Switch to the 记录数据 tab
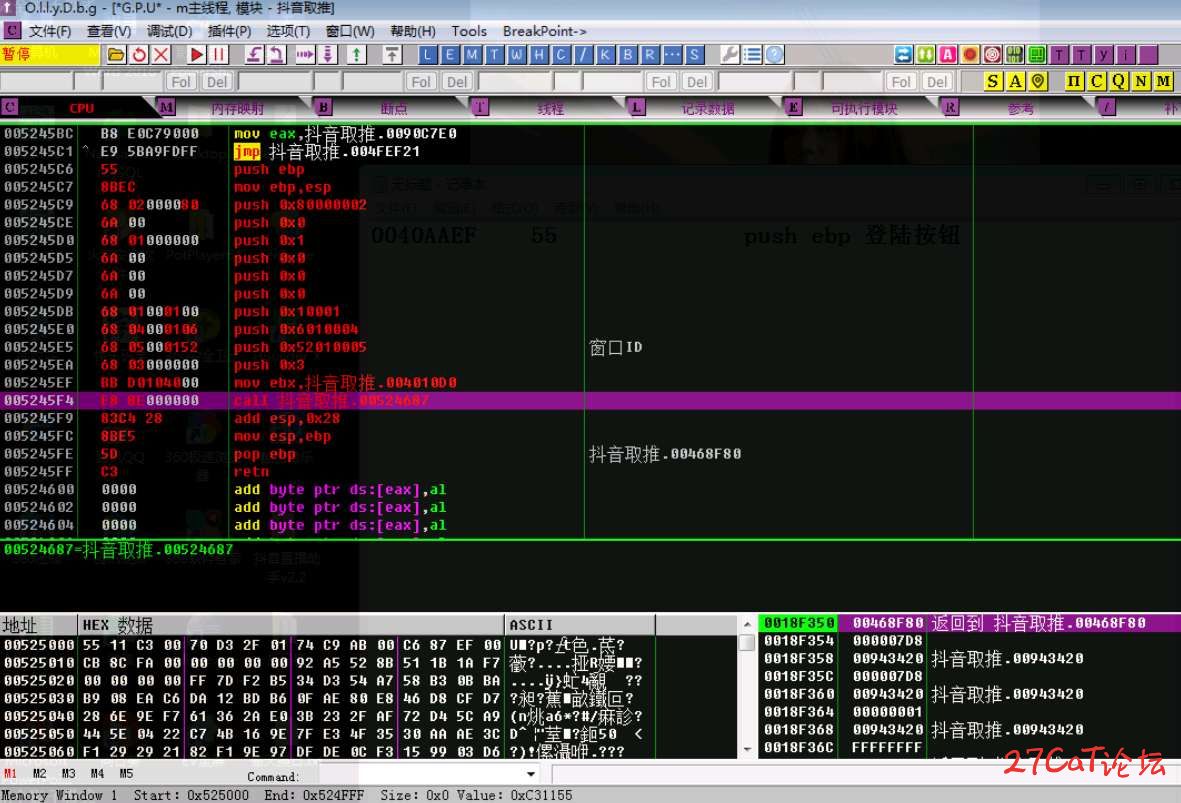 pos(707,108)
